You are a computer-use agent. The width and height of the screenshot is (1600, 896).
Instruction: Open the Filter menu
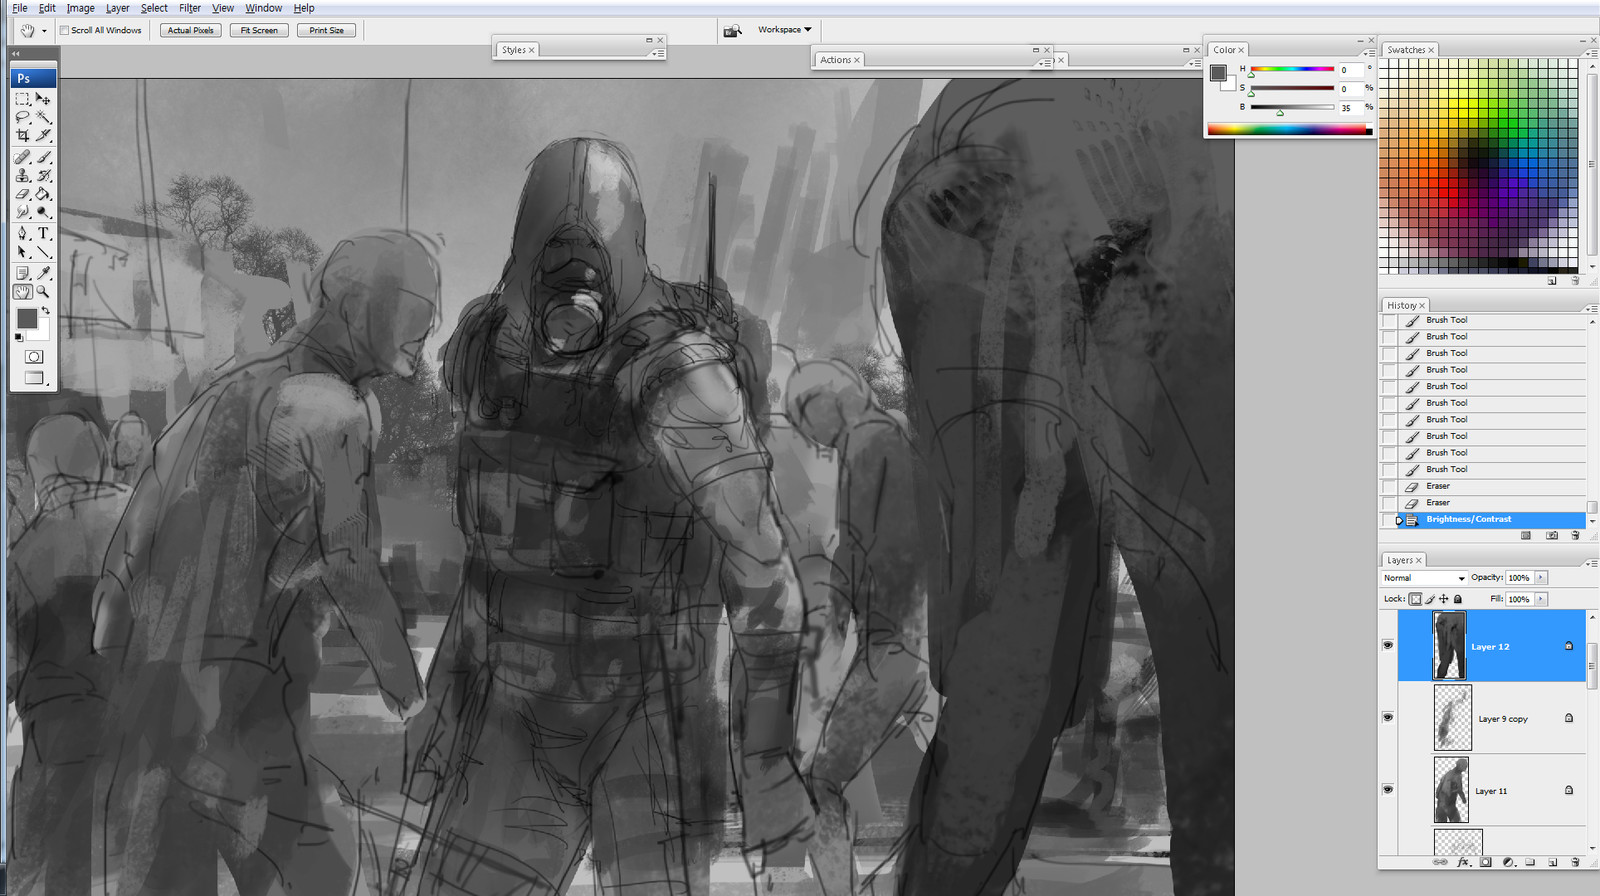190,8
